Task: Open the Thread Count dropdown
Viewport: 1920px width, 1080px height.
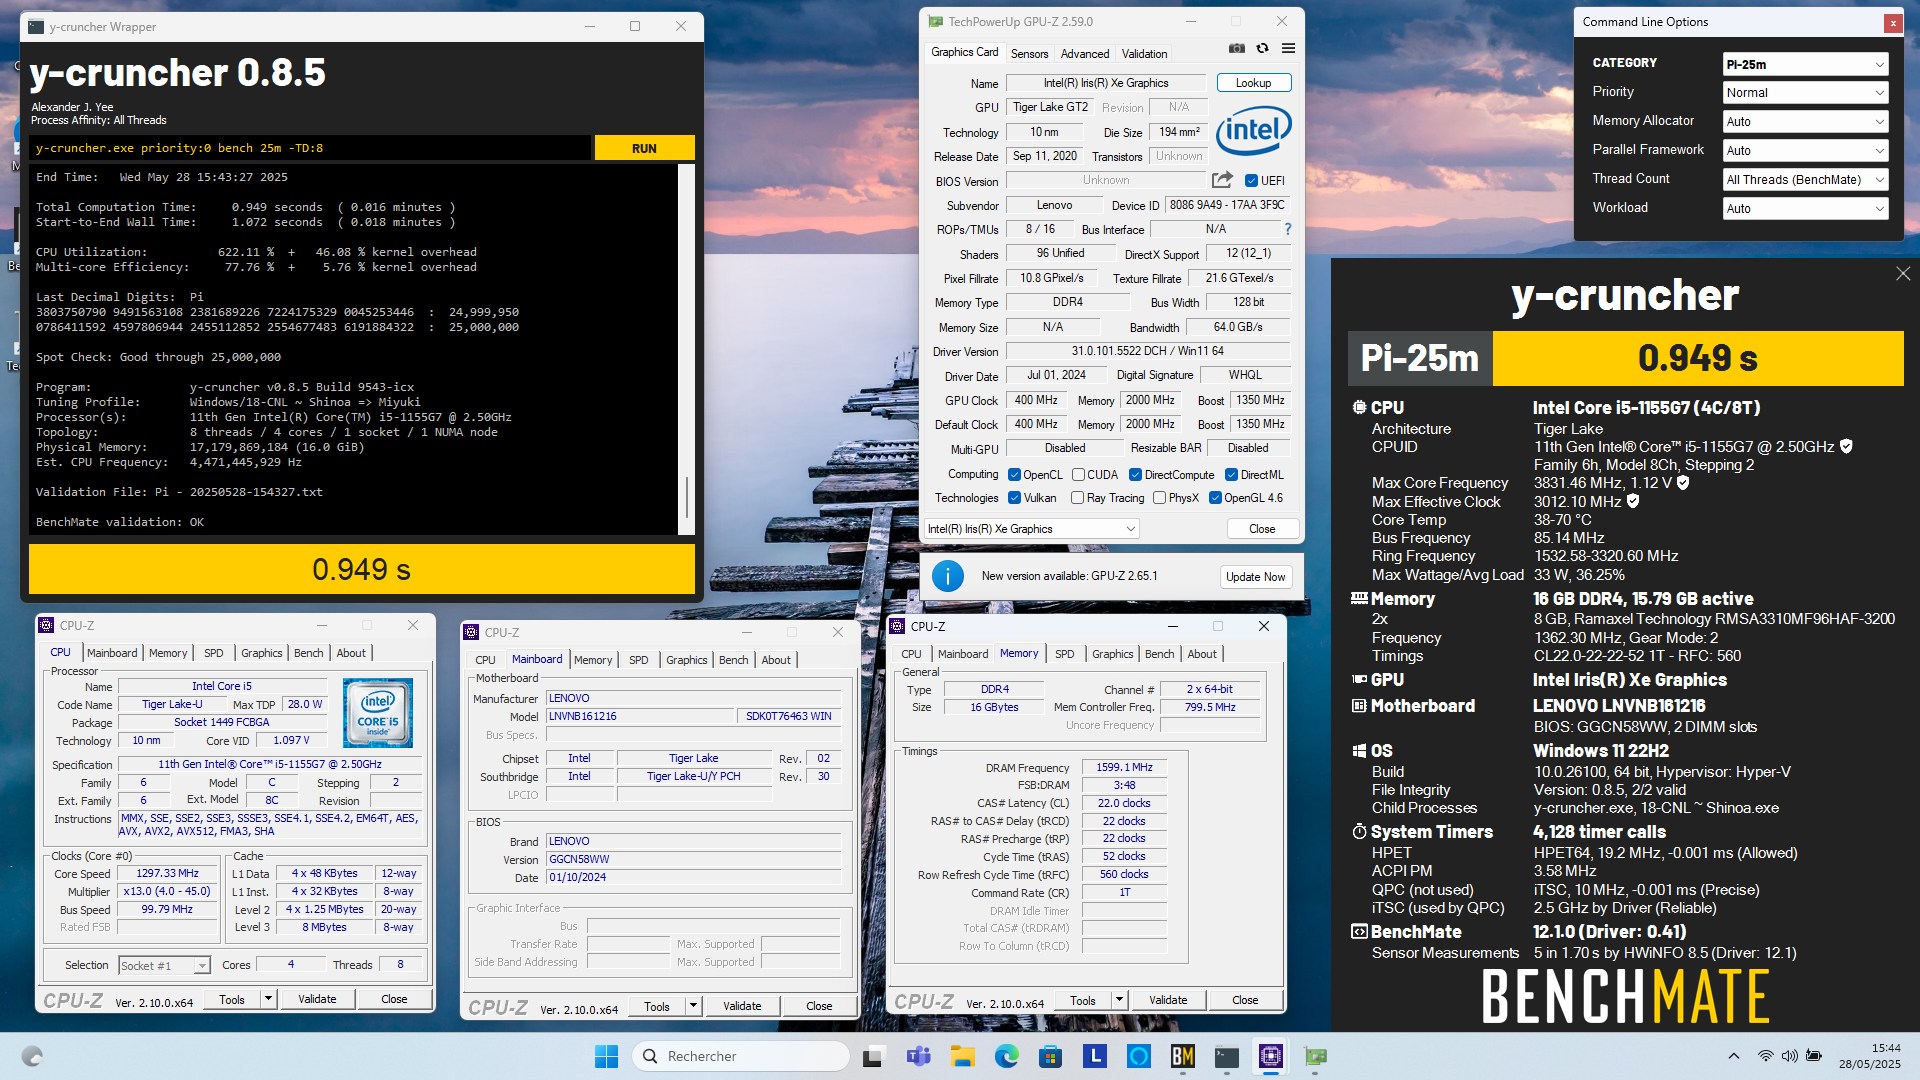Action: point(1805,180)
